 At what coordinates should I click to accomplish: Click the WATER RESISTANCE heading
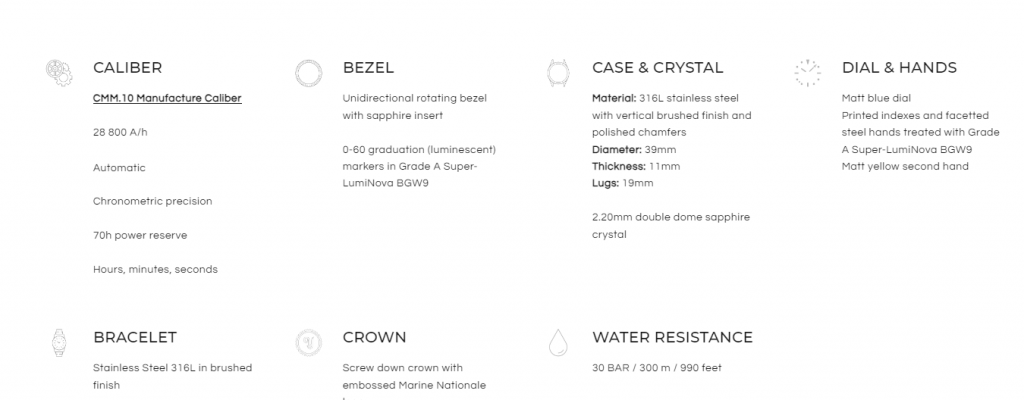(672, 338)
